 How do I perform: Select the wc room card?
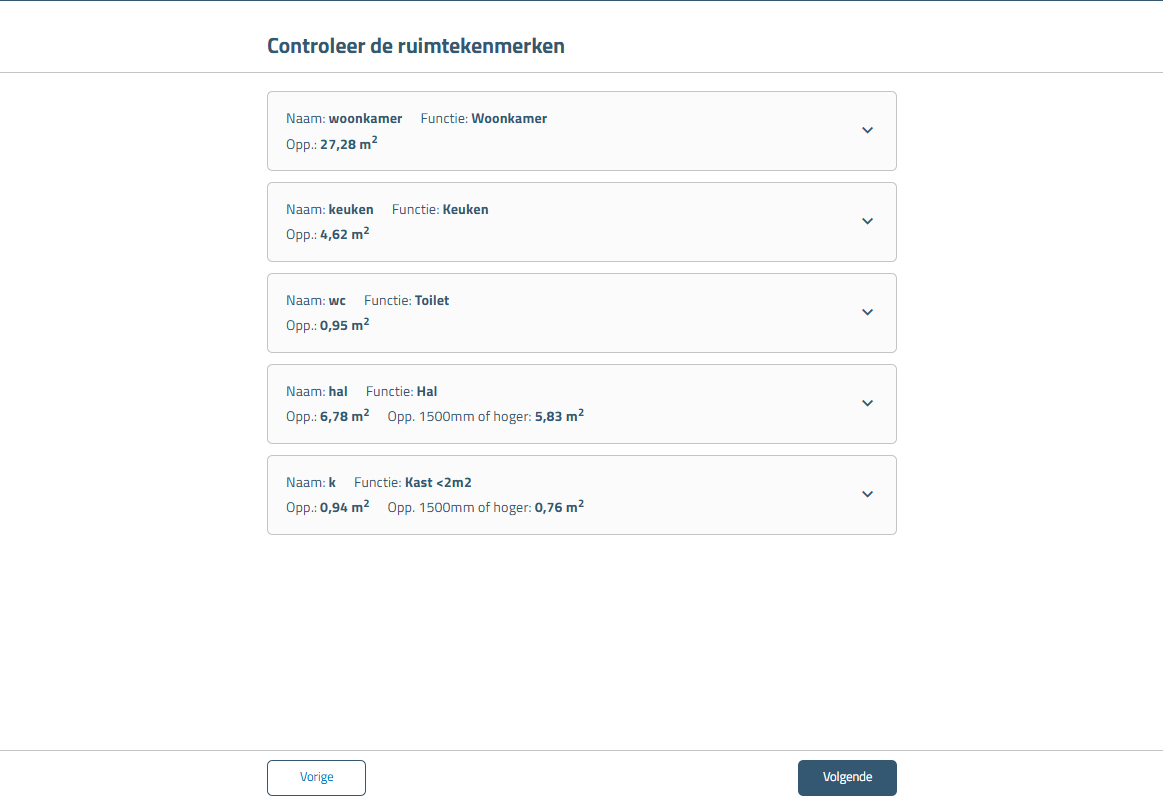tap(582, 312)
